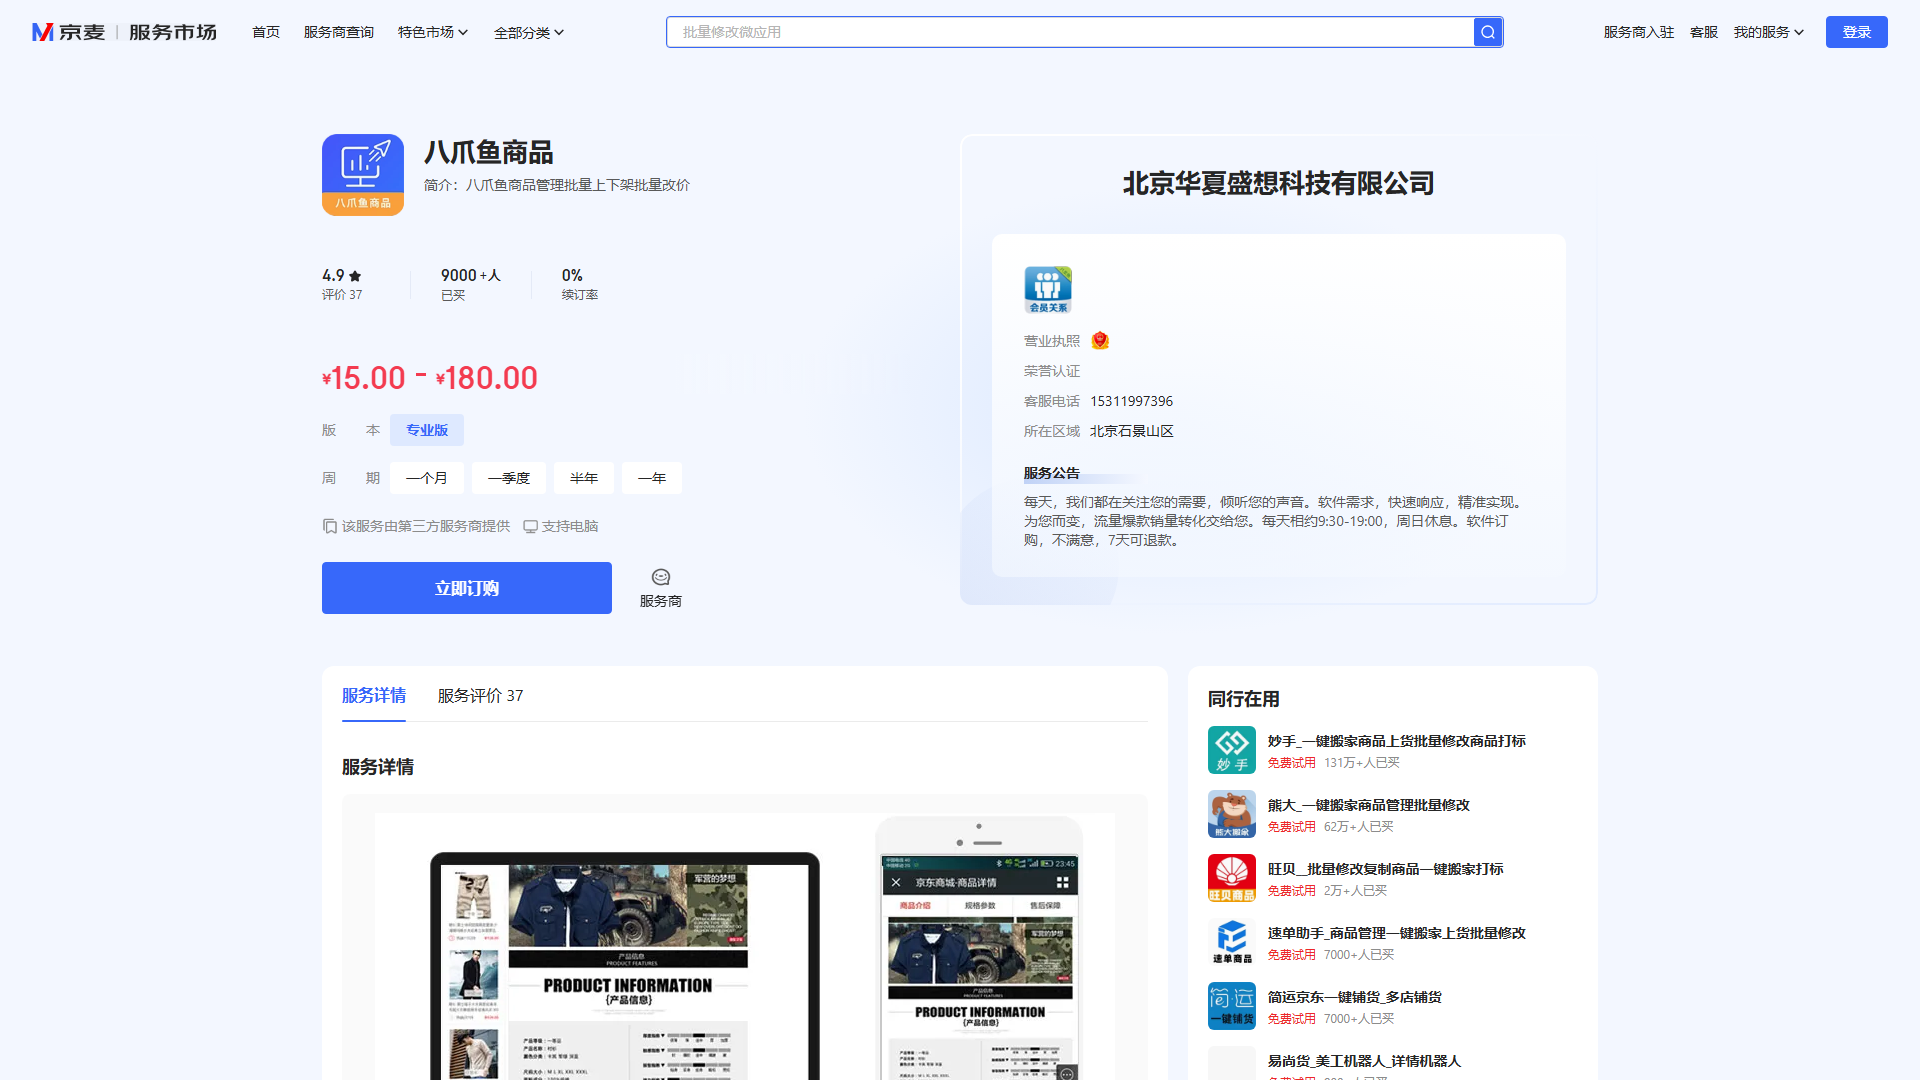Open 速单助手_商品管理一键搬家上货批量修改 link
The height and width of the screenshot is (1080, 1920).
[x=1397, y=933]
